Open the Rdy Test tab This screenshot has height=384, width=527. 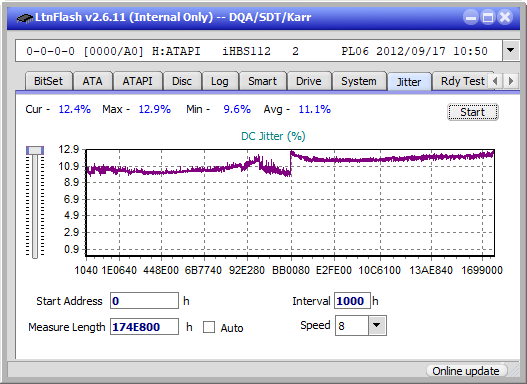pos(462,81)
